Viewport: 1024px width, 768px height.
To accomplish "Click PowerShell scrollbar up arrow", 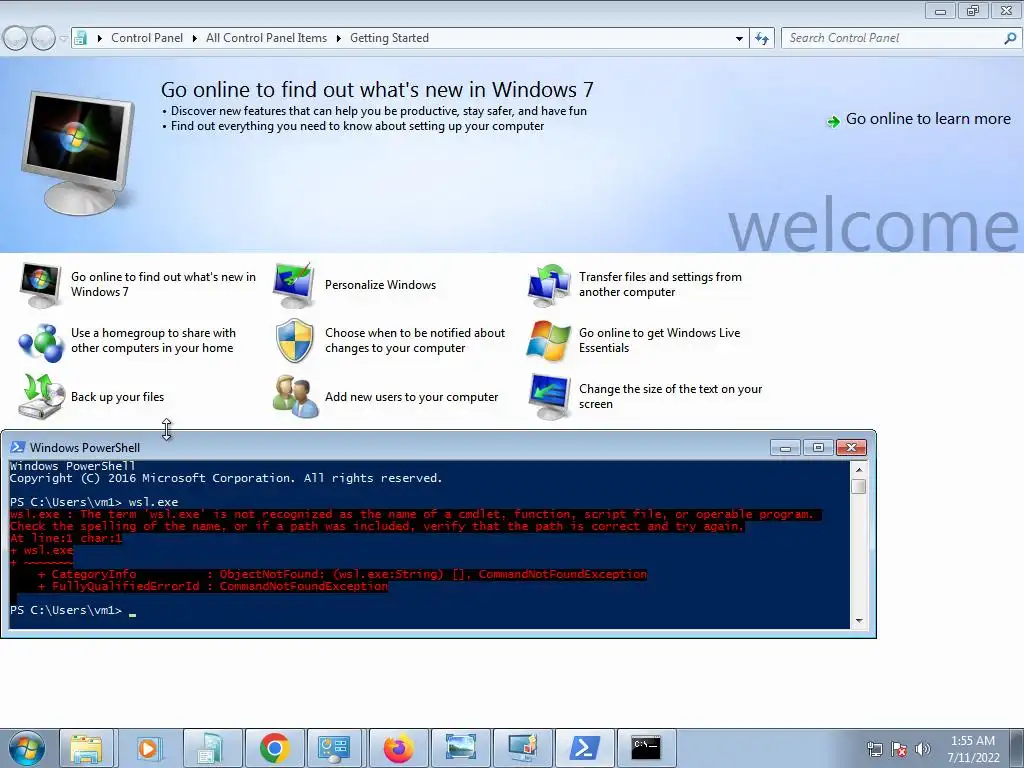I will [859, 470].
